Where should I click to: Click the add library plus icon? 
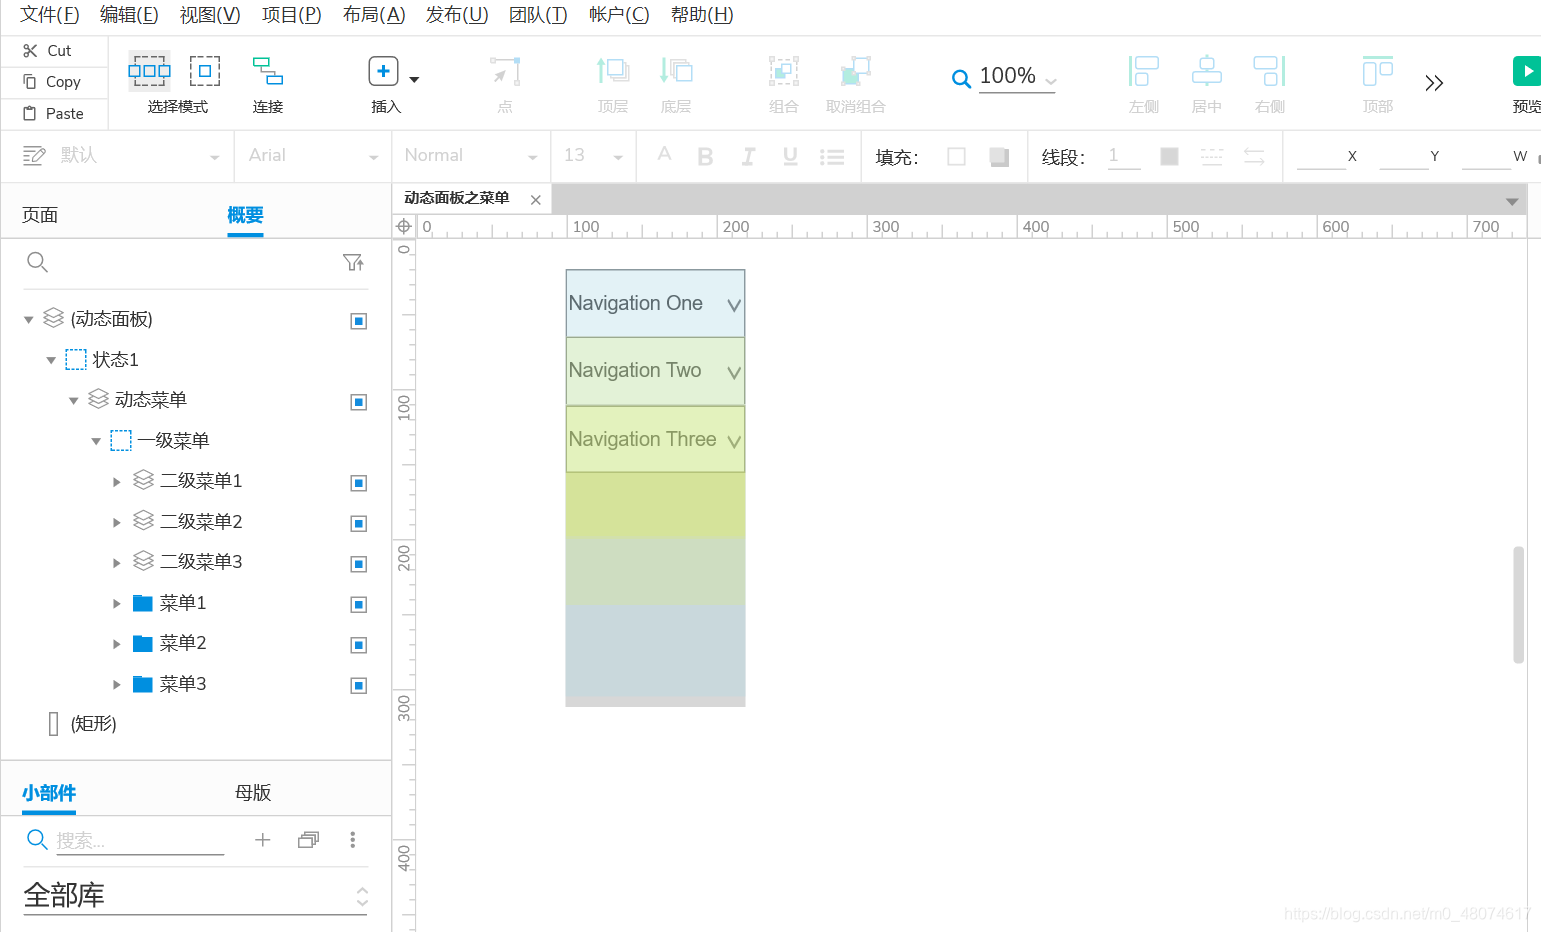point(262,840)
